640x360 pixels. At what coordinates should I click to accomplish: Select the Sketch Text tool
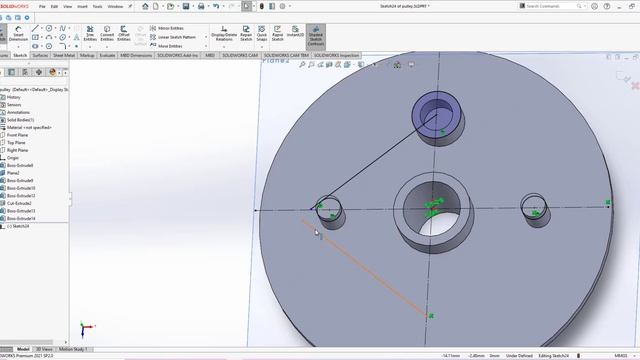(76, 37)
